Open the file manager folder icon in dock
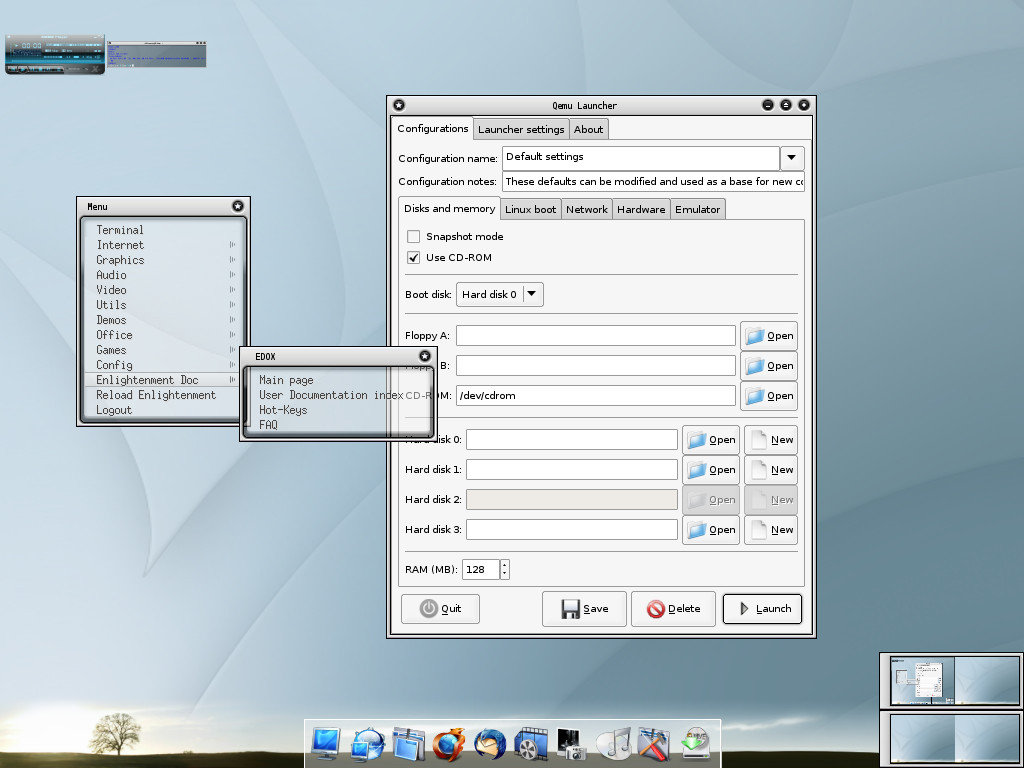 point(409,744)
